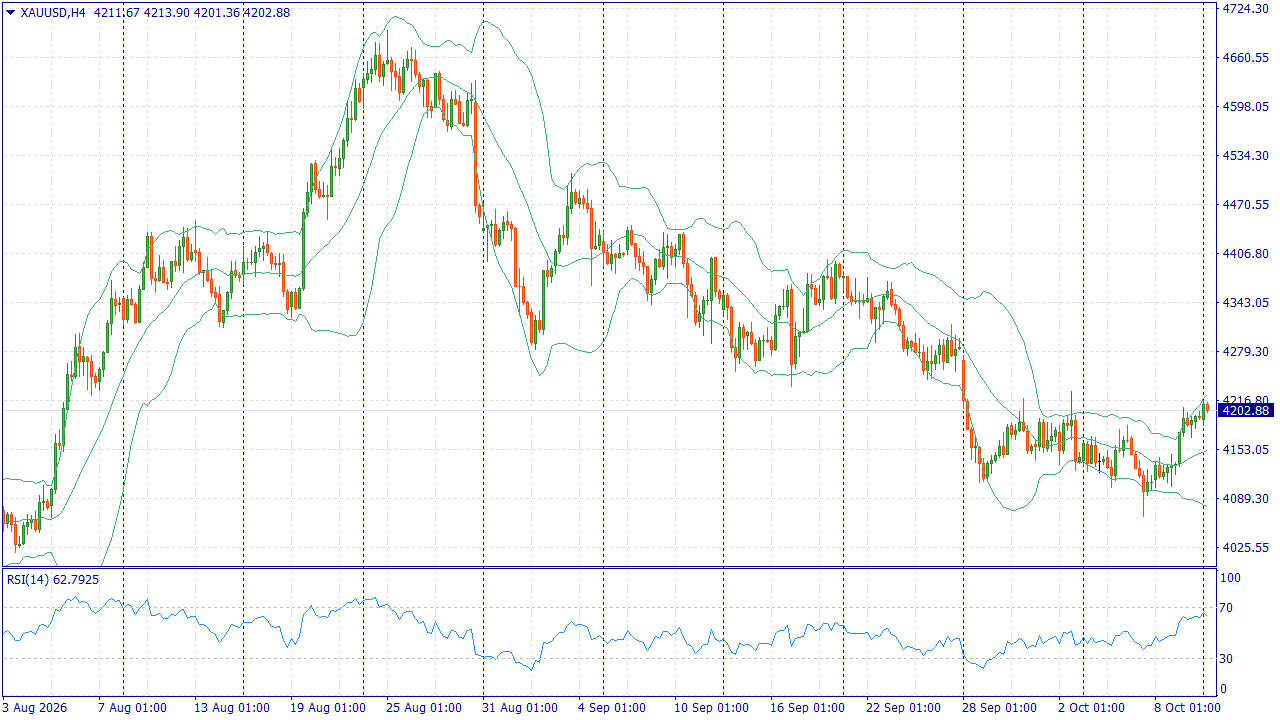Viewport: 1280px width, 720px height.
Task: Click the 16 Sep 01:00 time label
Action: [806, 708]
